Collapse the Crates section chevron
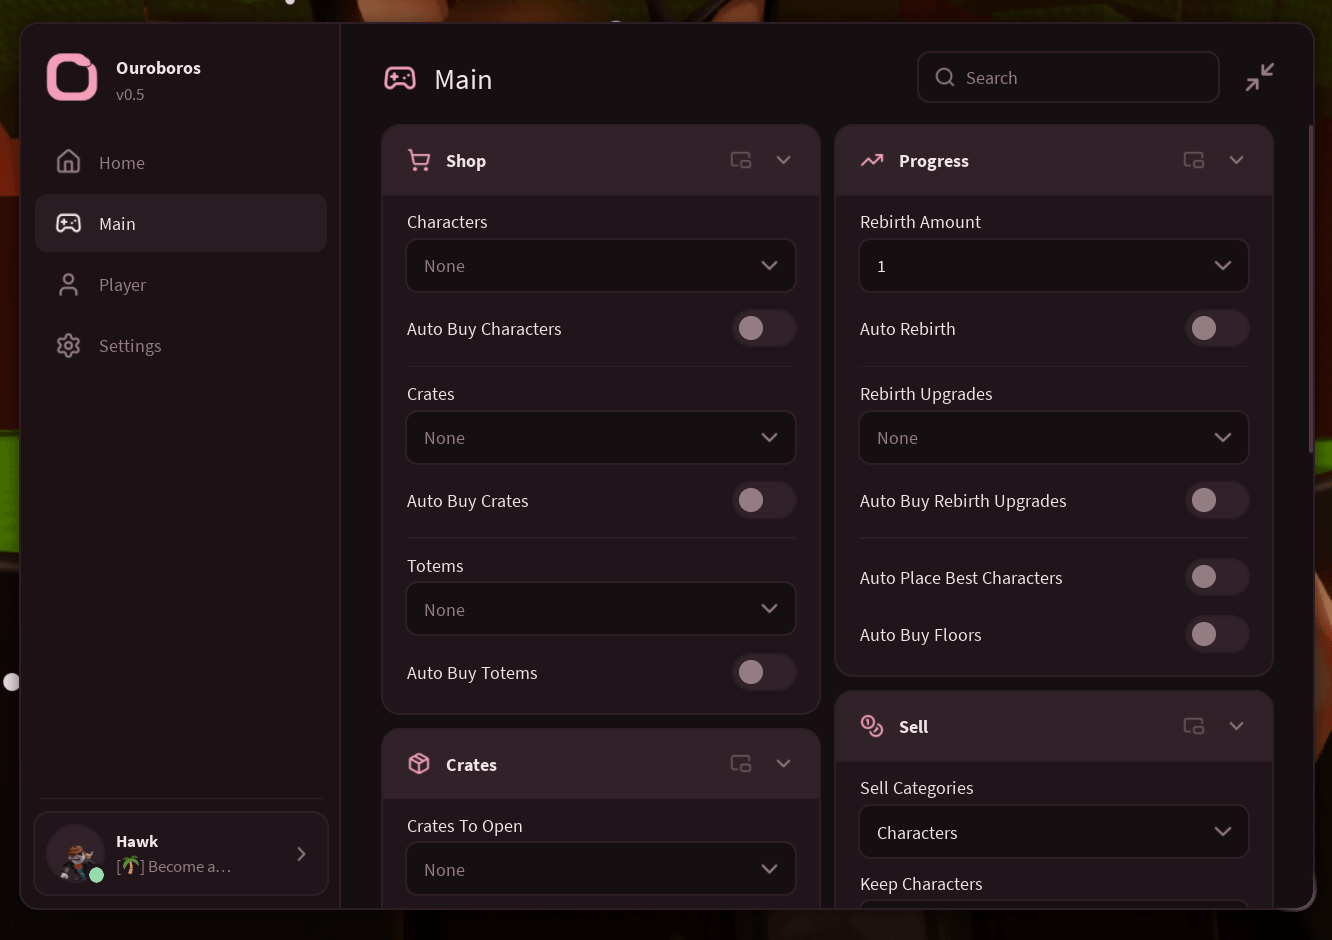1332x940 pixels. tap(783, 764)
